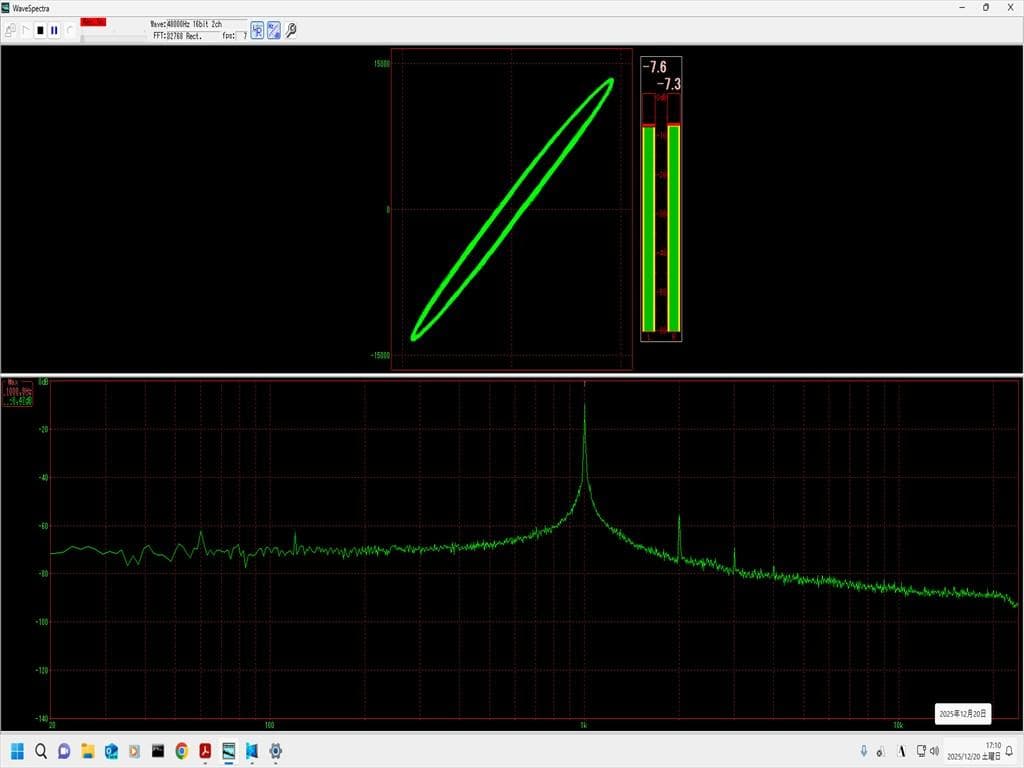Click the Lissajous ellipse display

tap(512, 209)
